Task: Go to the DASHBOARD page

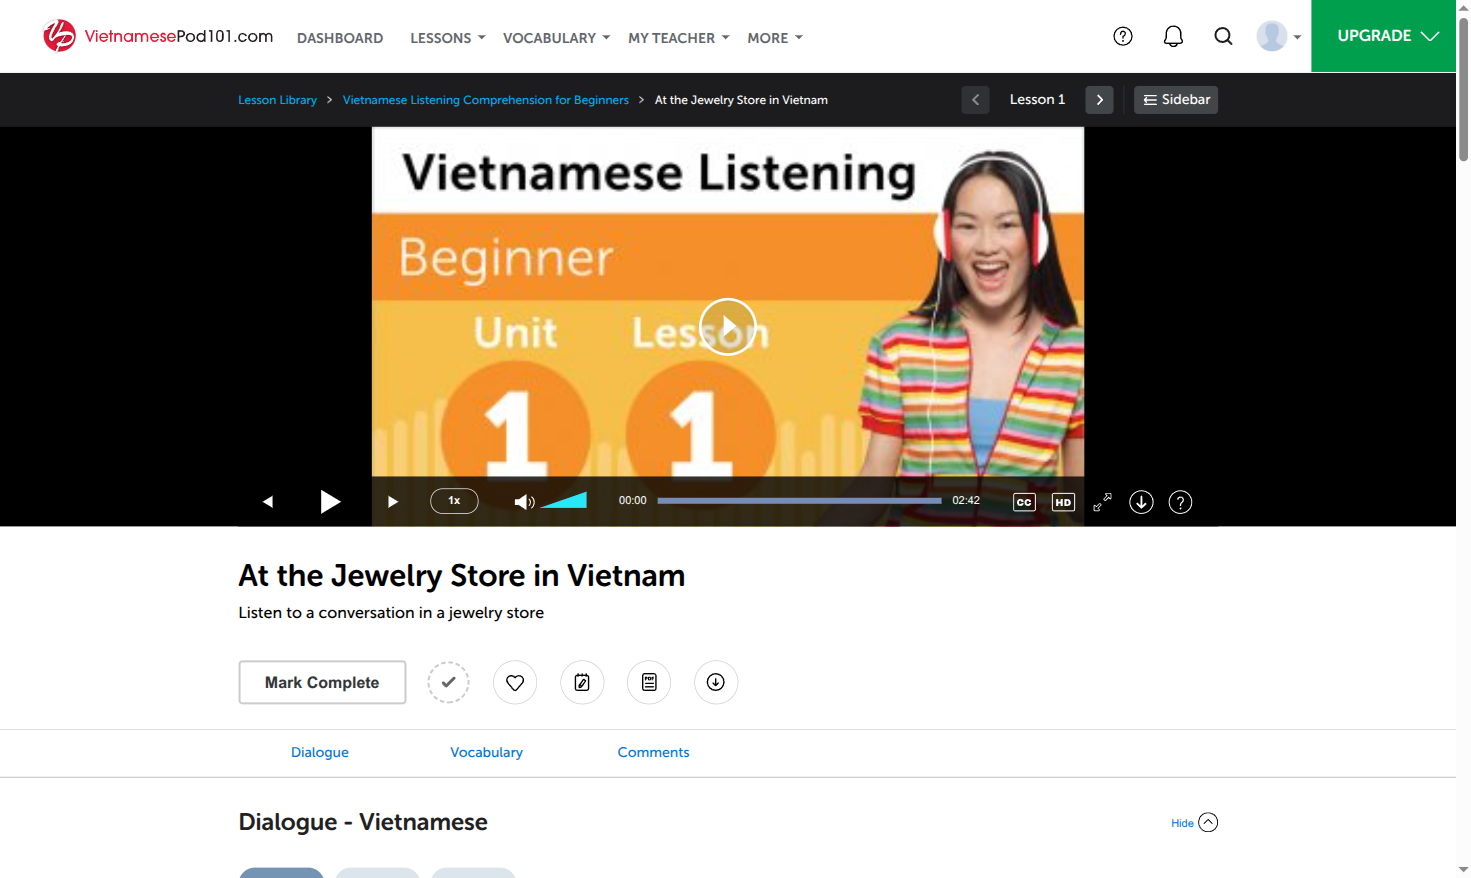Action: pos(340,38)
